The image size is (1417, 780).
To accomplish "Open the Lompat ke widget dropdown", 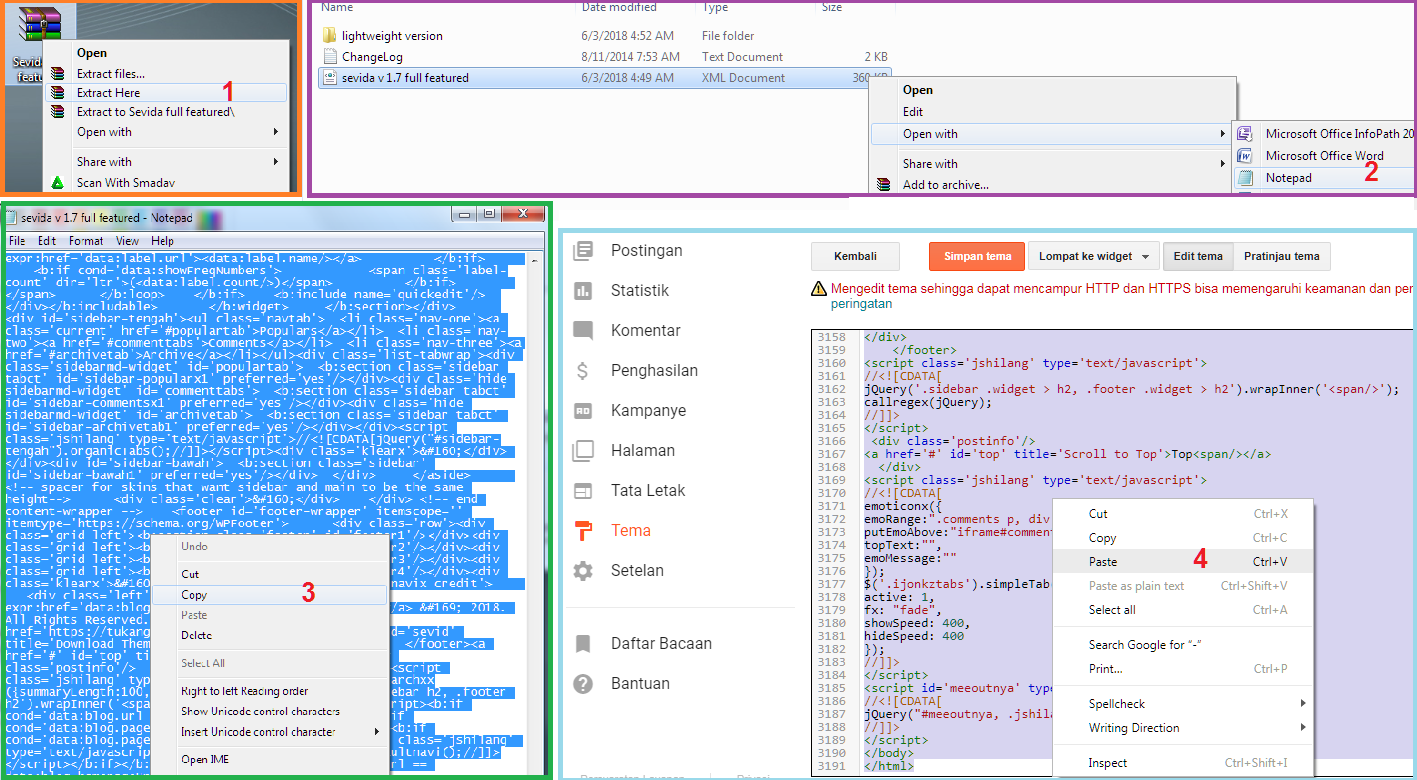I will 1094,257.
